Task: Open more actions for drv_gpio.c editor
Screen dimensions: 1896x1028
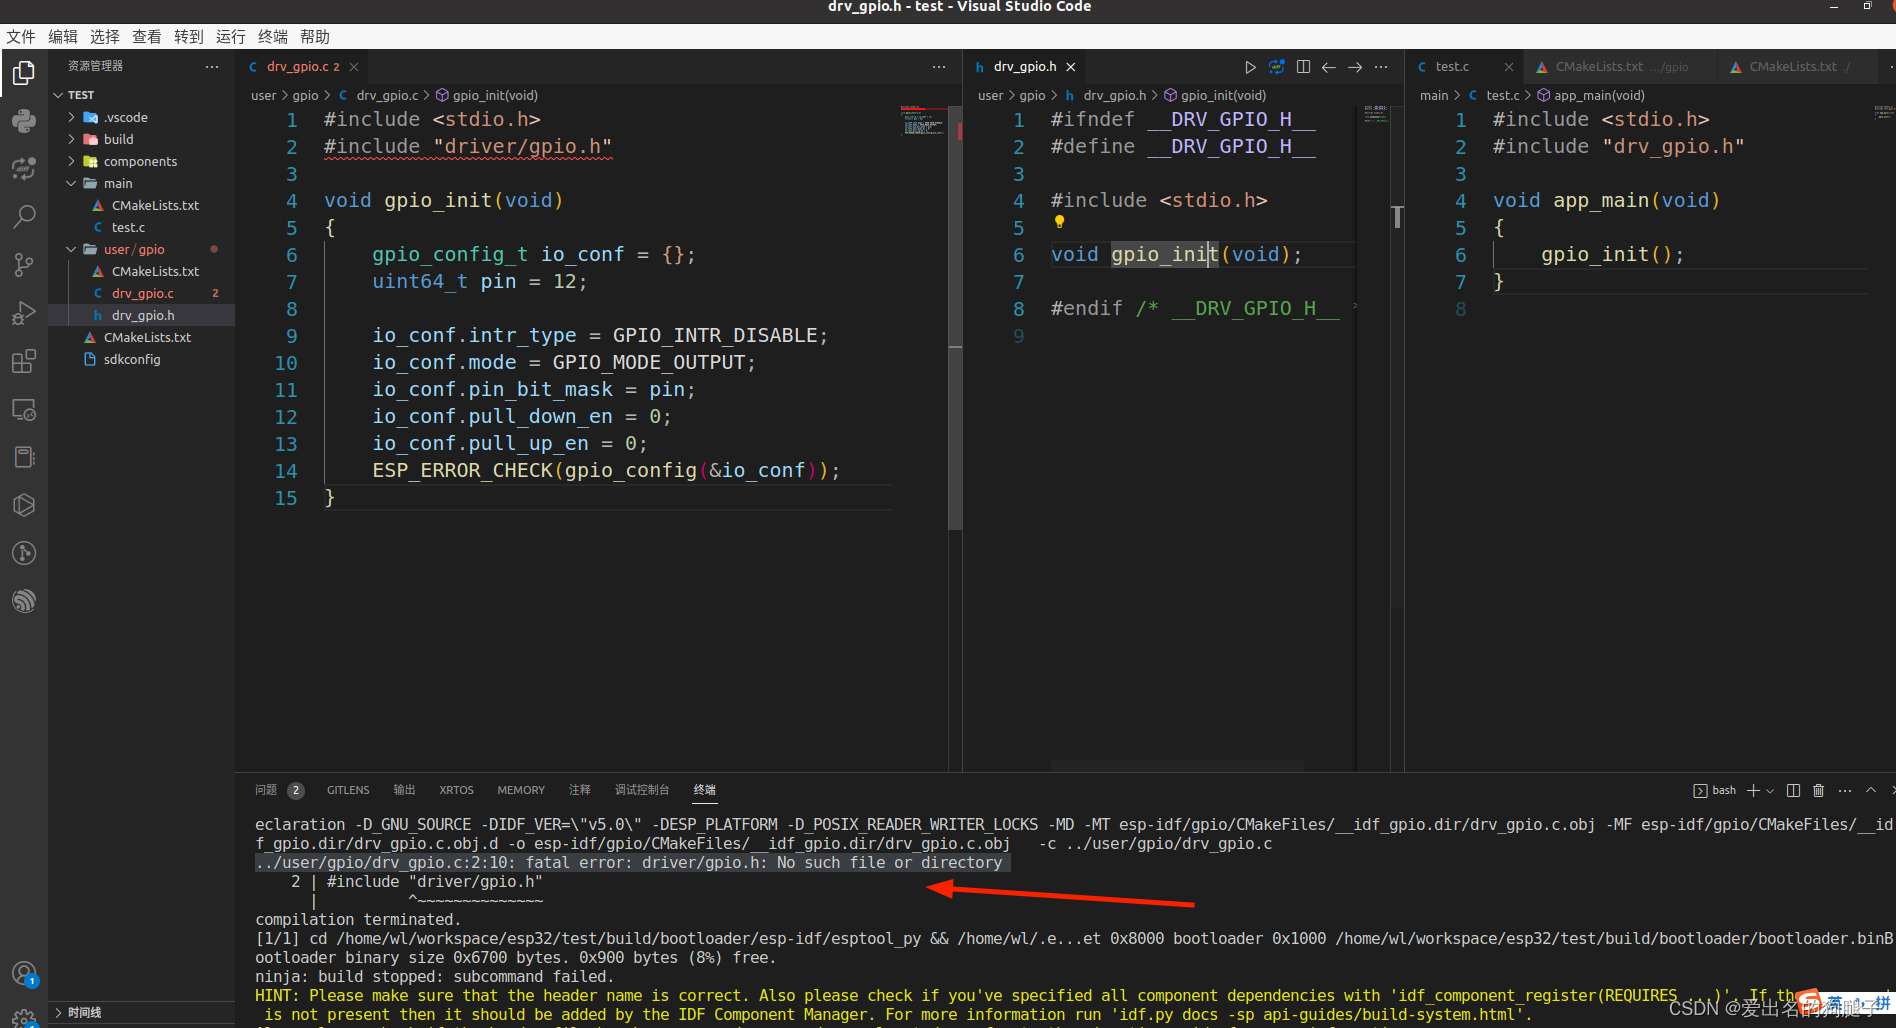Action: pyautogui.click(x=939, y=67)
